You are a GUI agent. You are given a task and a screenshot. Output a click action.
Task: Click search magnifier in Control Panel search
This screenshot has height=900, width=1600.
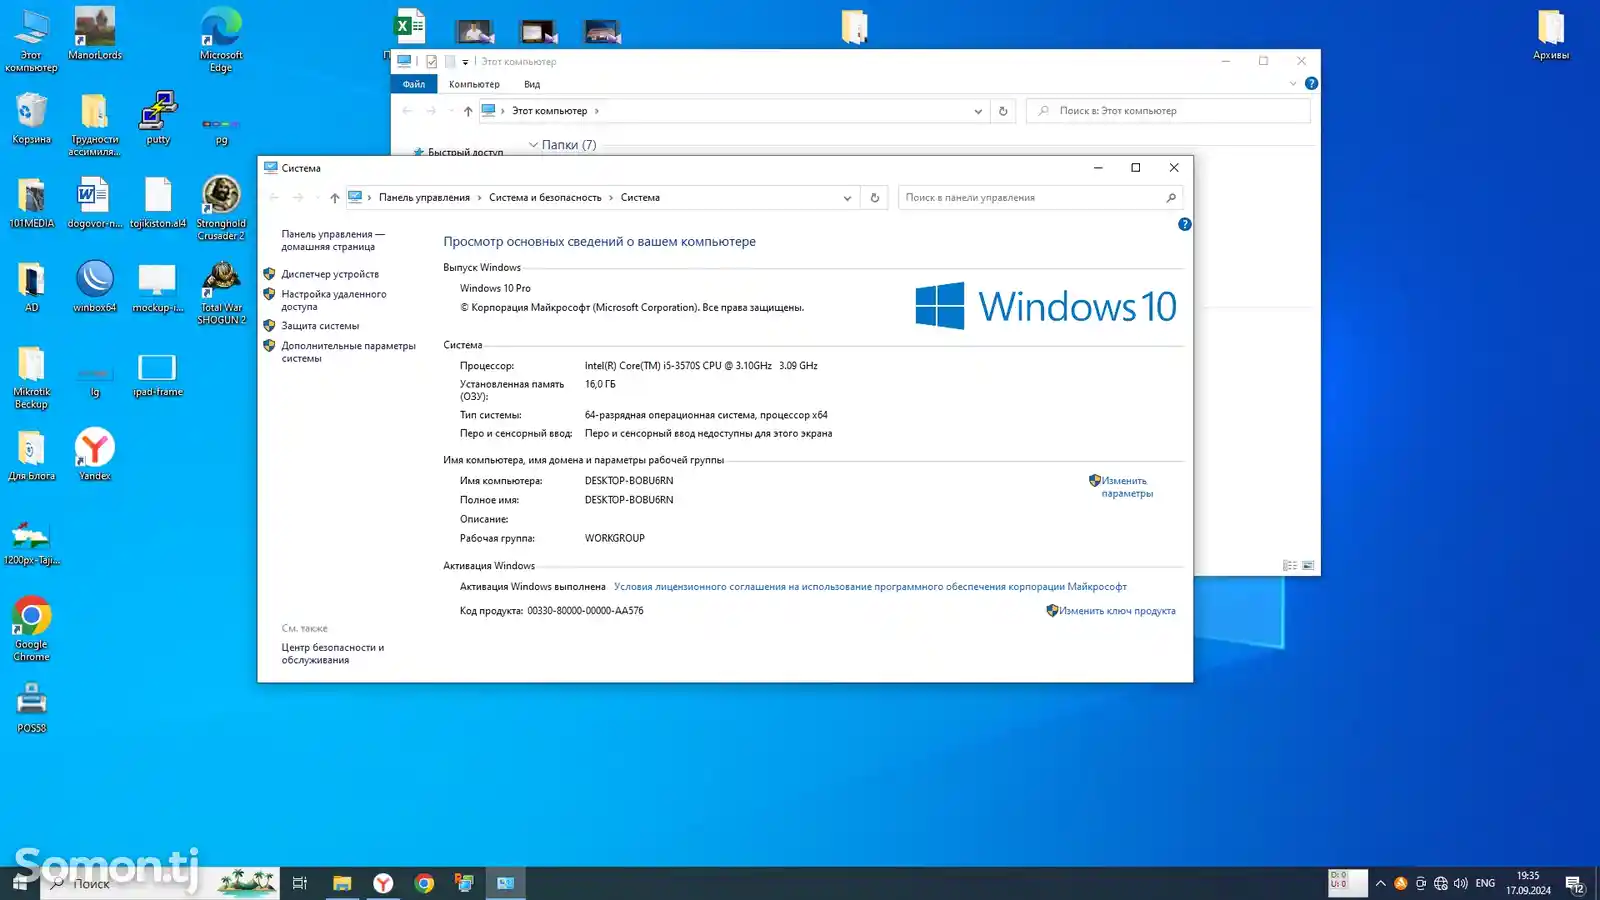(1171, 198)
